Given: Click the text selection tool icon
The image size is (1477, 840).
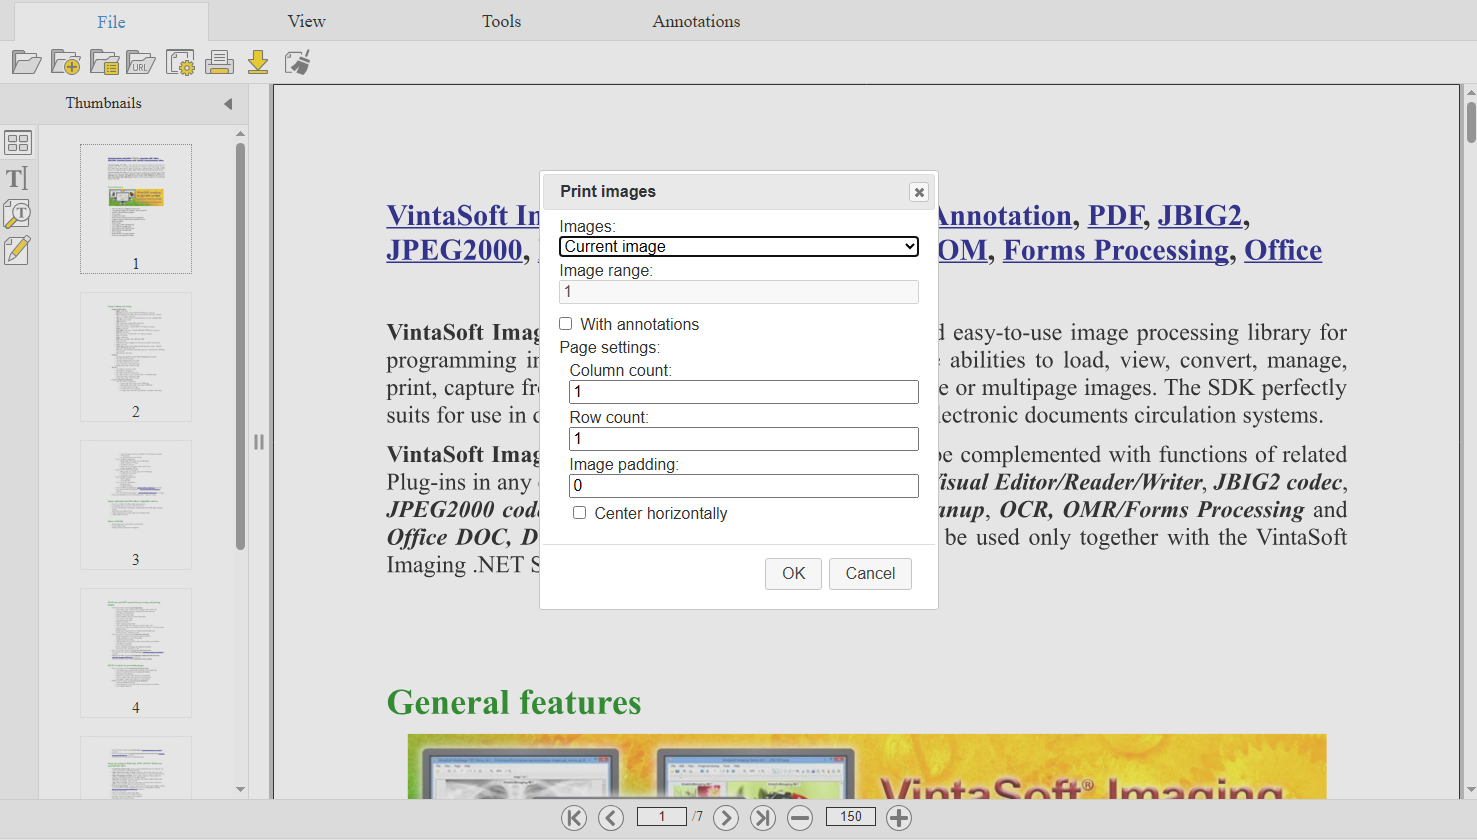Looking at the screenshot, I should (17, 178).
